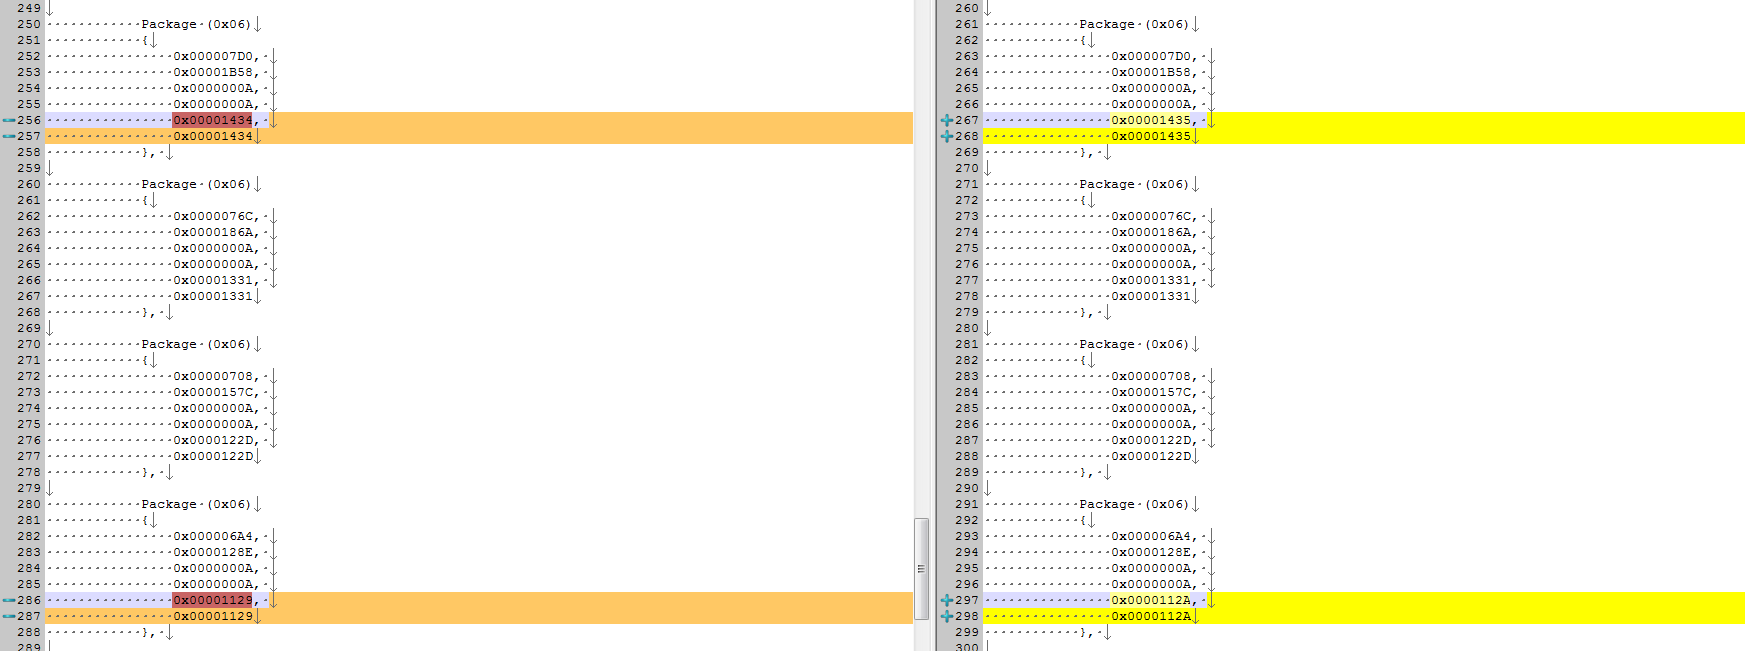
Task: Click 0x00001331 on left line 266
Action: coord(213,280)
